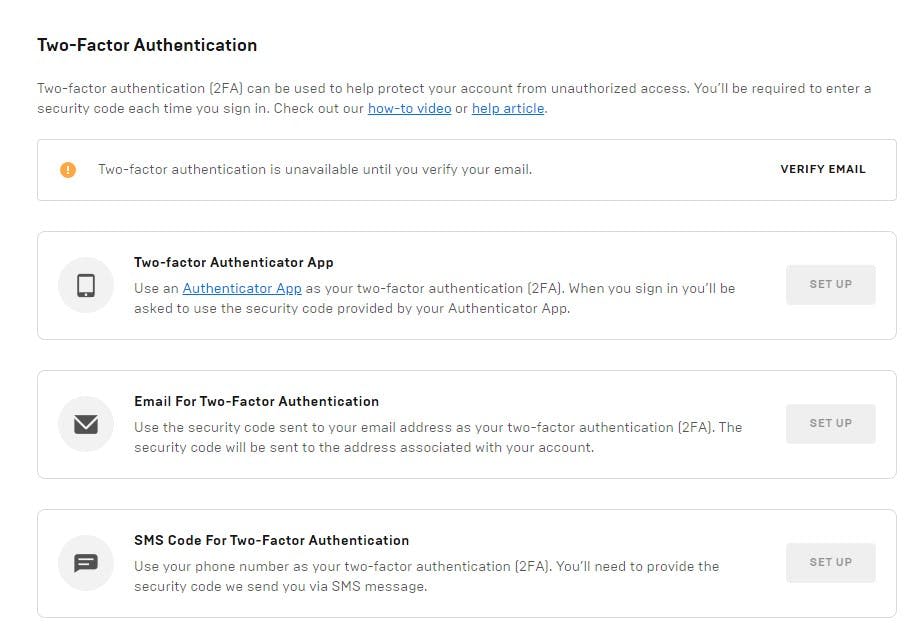Click the chat bubble icon on SMS card
This screenshot has width=918, height=641.
click(x=85, y=562)
